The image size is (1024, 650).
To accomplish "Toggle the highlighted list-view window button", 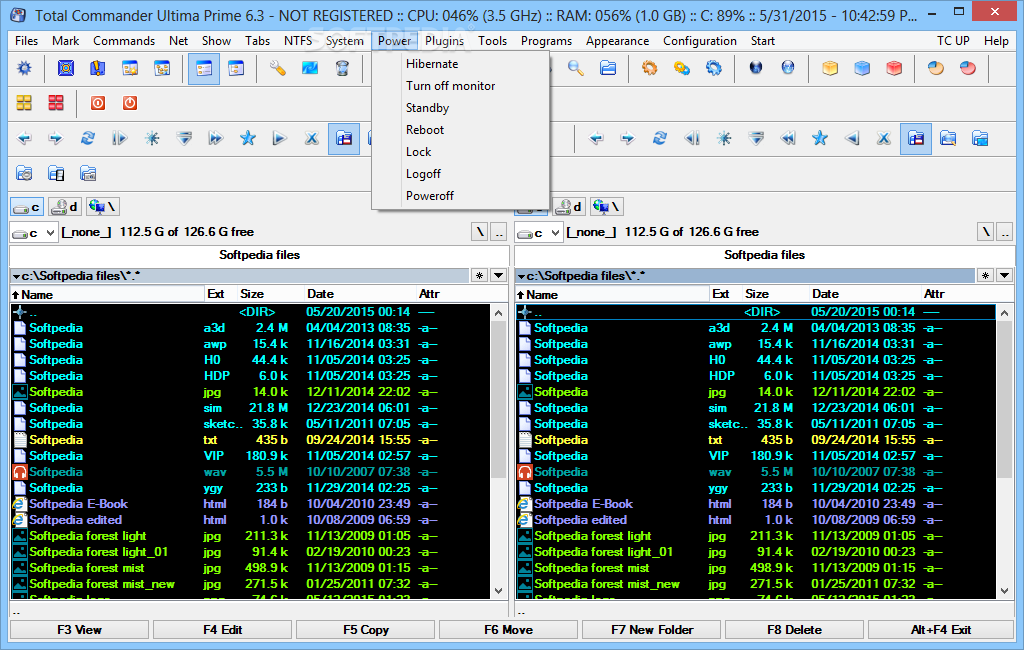I will point(204,69).
